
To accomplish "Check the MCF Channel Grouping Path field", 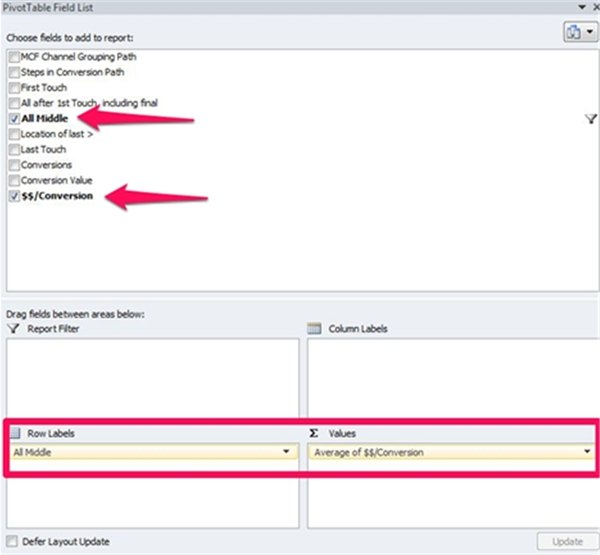I will [13, 57].
